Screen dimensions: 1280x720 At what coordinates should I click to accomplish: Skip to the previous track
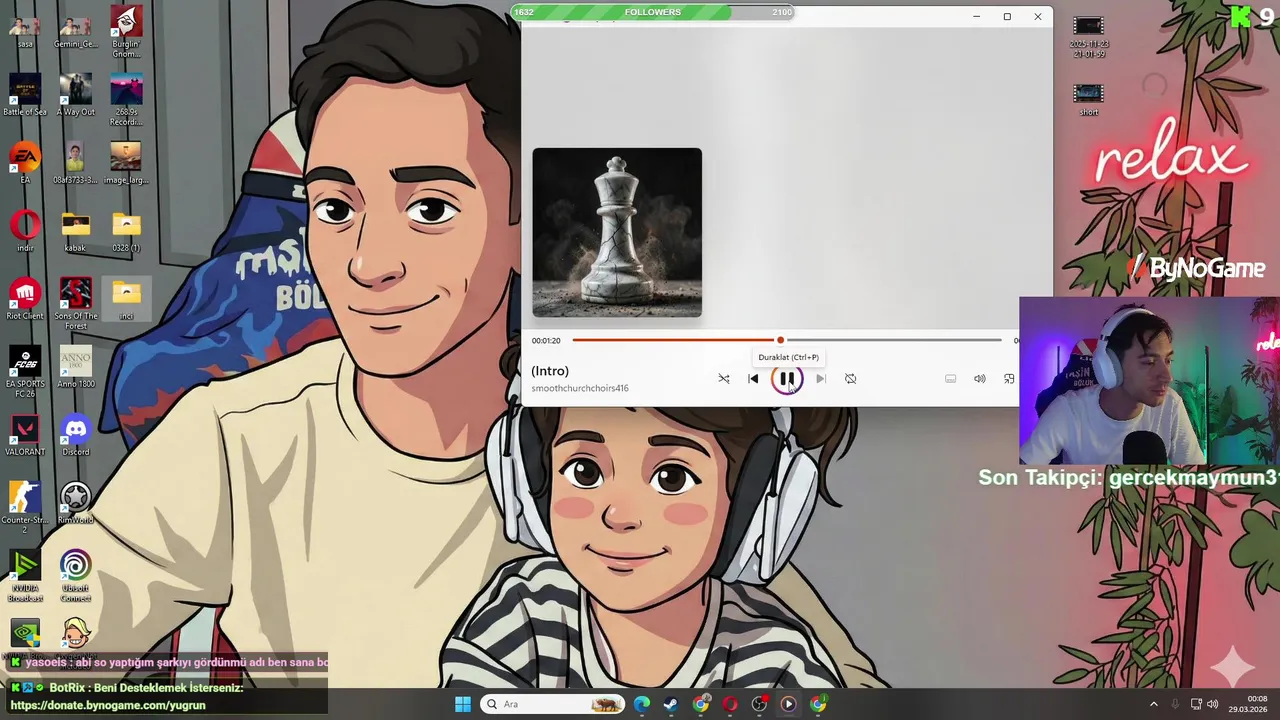pyautogui.click(x=753, y=379)
